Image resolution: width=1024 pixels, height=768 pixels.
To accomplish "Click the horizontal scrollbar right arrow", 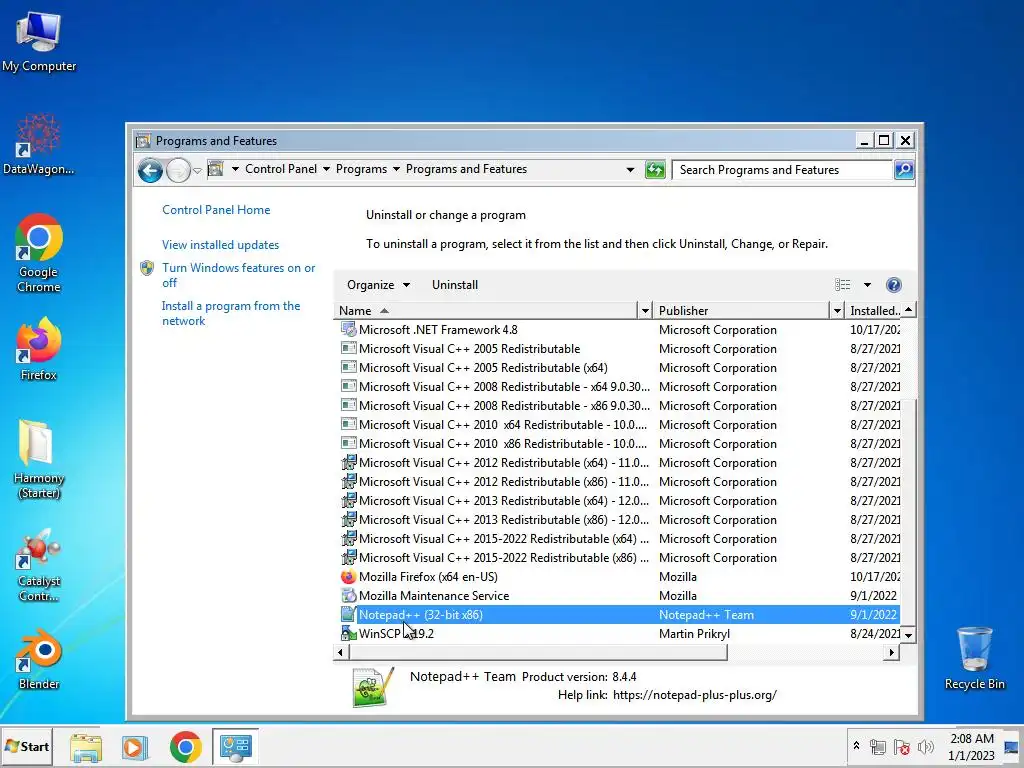I will tap(892, 652).
